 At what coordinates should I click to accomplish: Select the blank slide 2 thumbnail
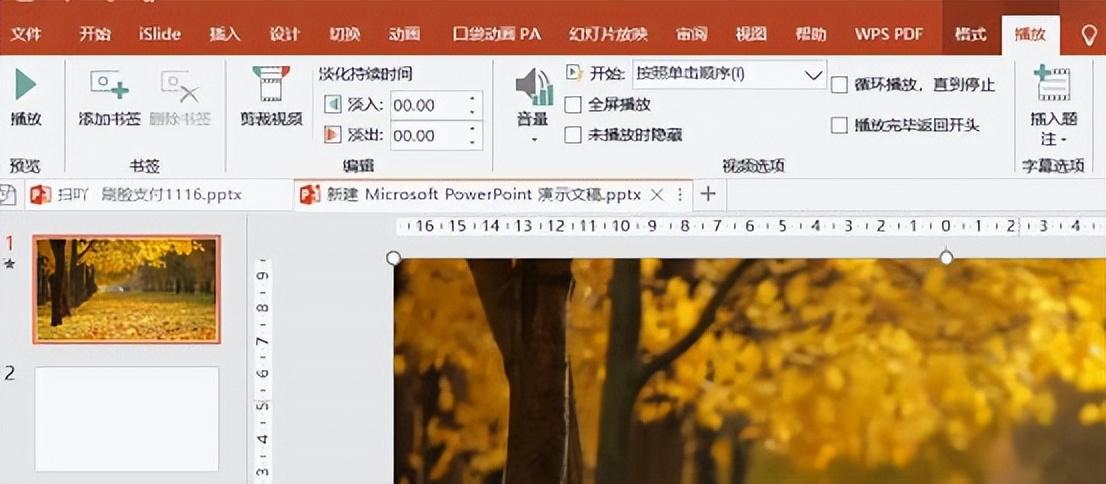point(127,418)
